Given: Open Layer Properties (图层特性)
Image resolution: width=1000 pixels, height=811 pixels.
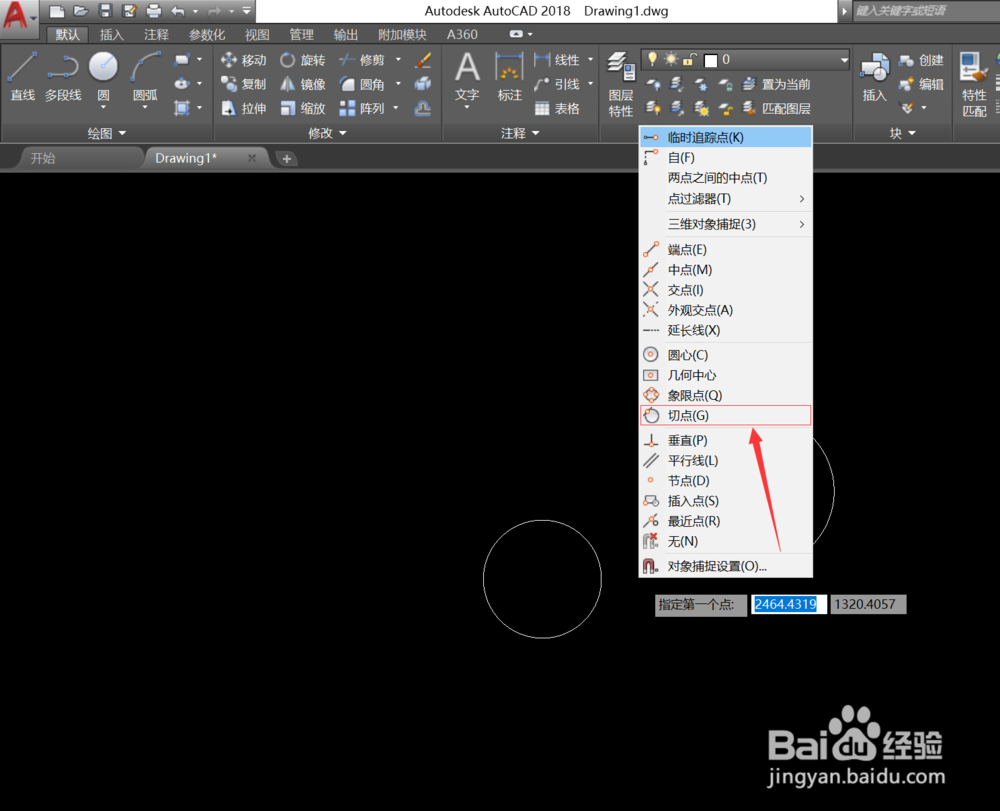Looking at the screenshot, I should point(621,84).
